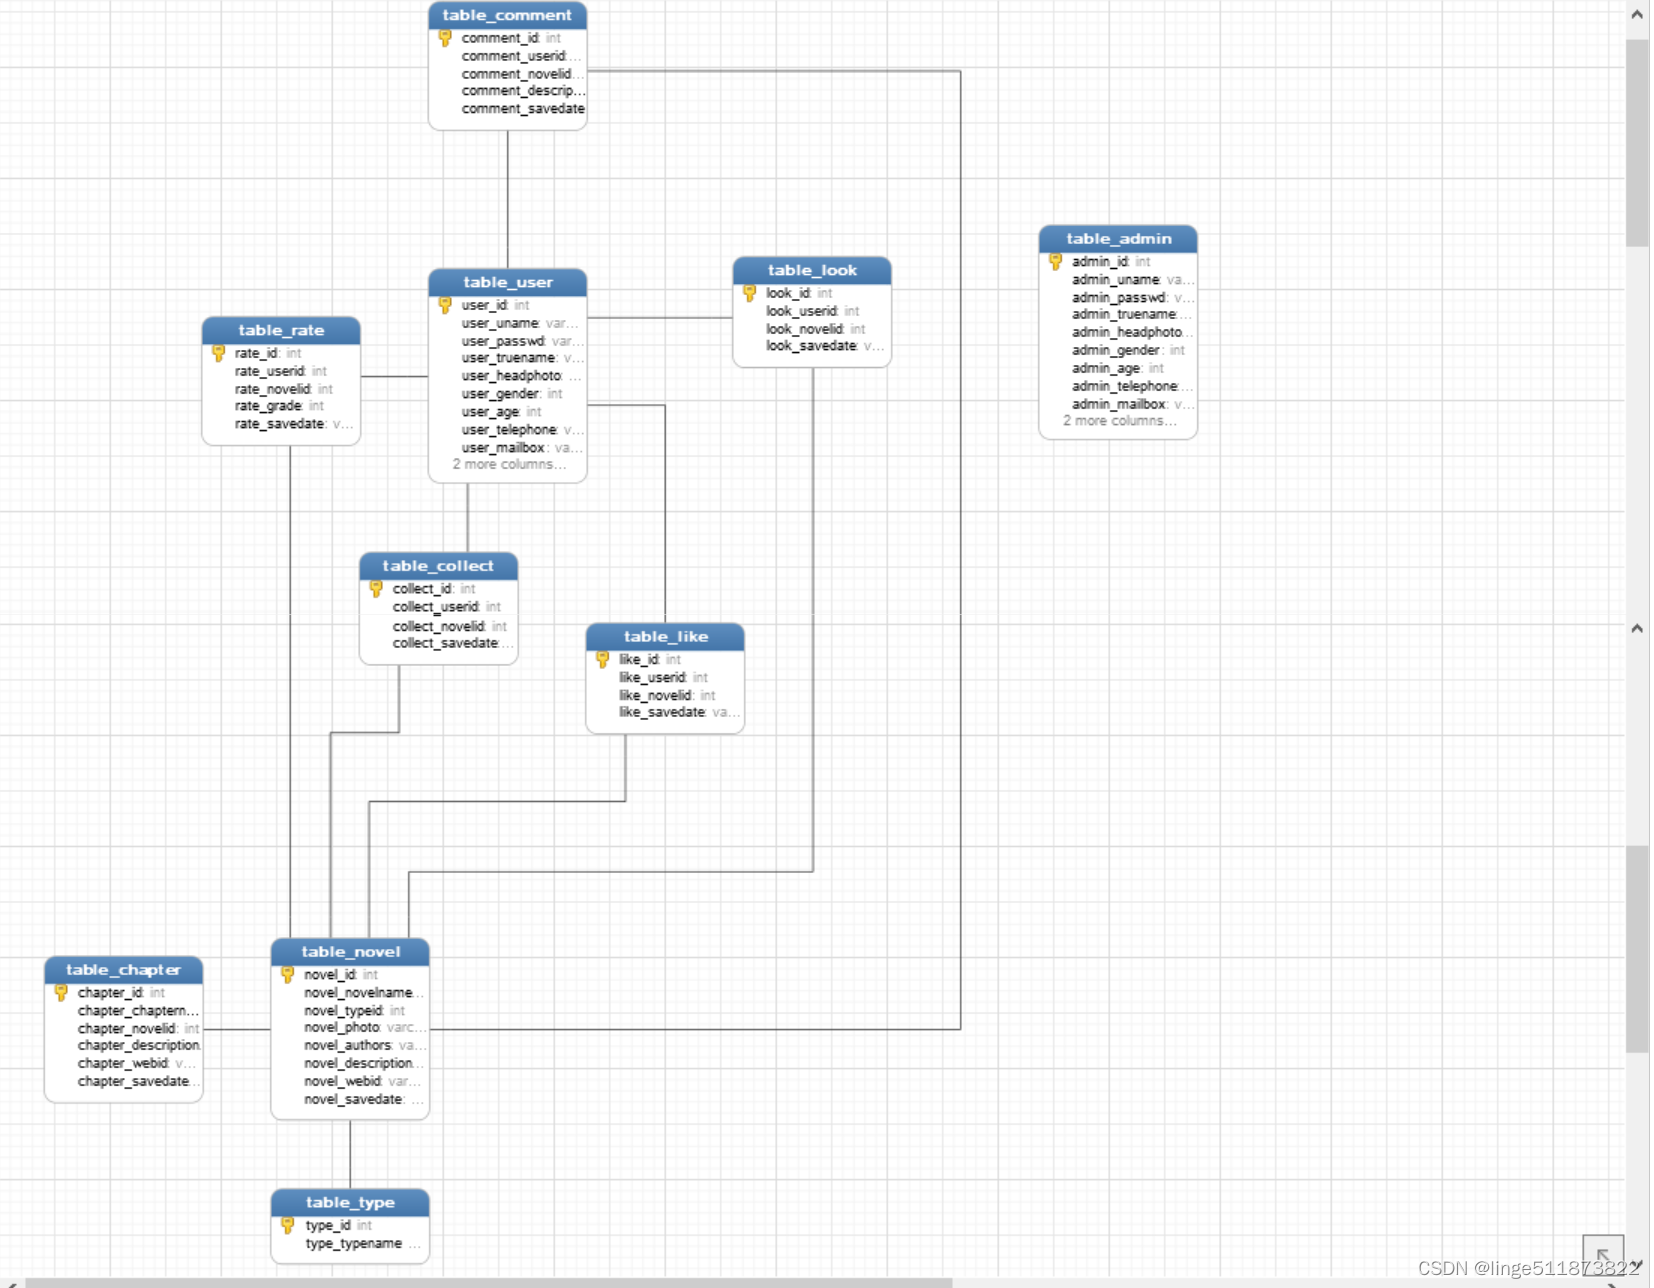Click the lower vertical scrollbar thumb
This screenshot has height=1288, width=1654.
pos(1637,949)
